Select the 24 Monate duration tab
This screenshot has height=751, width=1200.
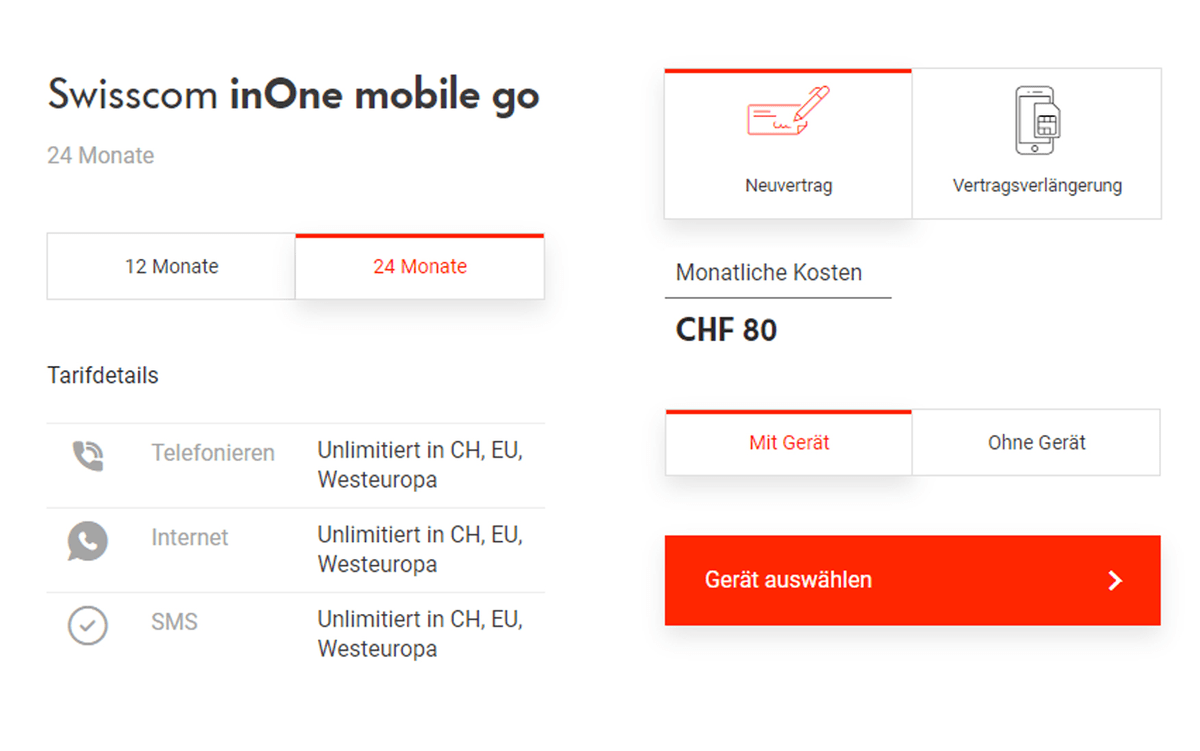point(420,267)
